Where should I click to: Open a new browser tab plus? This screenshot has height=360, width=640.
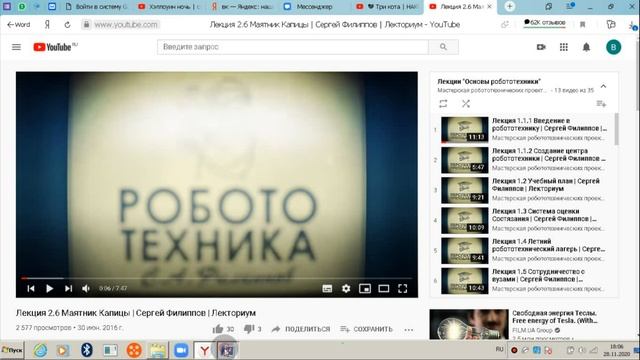(509, 7)
